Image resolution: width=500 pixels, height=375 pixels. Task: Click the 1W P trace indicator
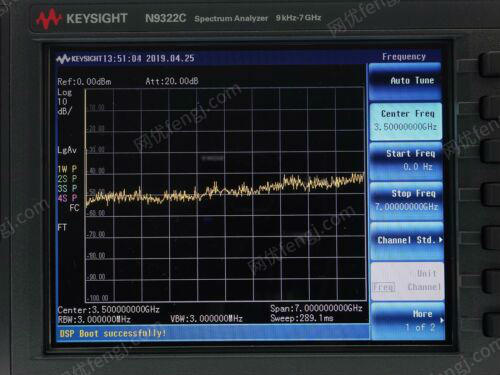(x=67, y=169)
